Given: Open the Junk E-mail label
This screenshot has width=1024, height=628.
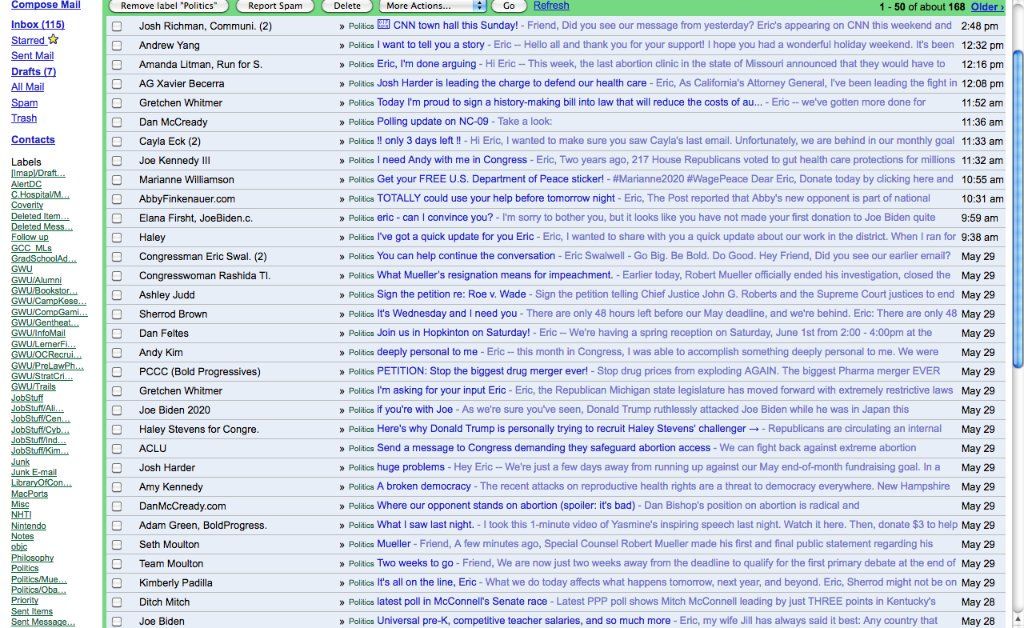Looking at the screenshot, I should 34,472.
